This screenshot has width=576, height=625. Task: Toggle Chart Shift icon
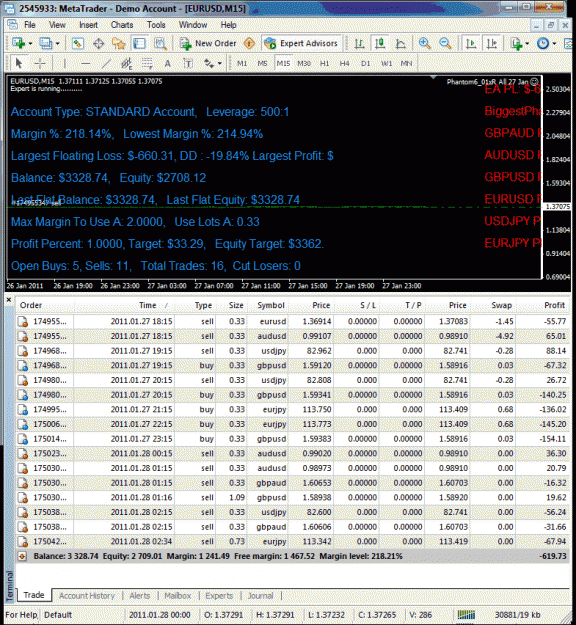491,43
